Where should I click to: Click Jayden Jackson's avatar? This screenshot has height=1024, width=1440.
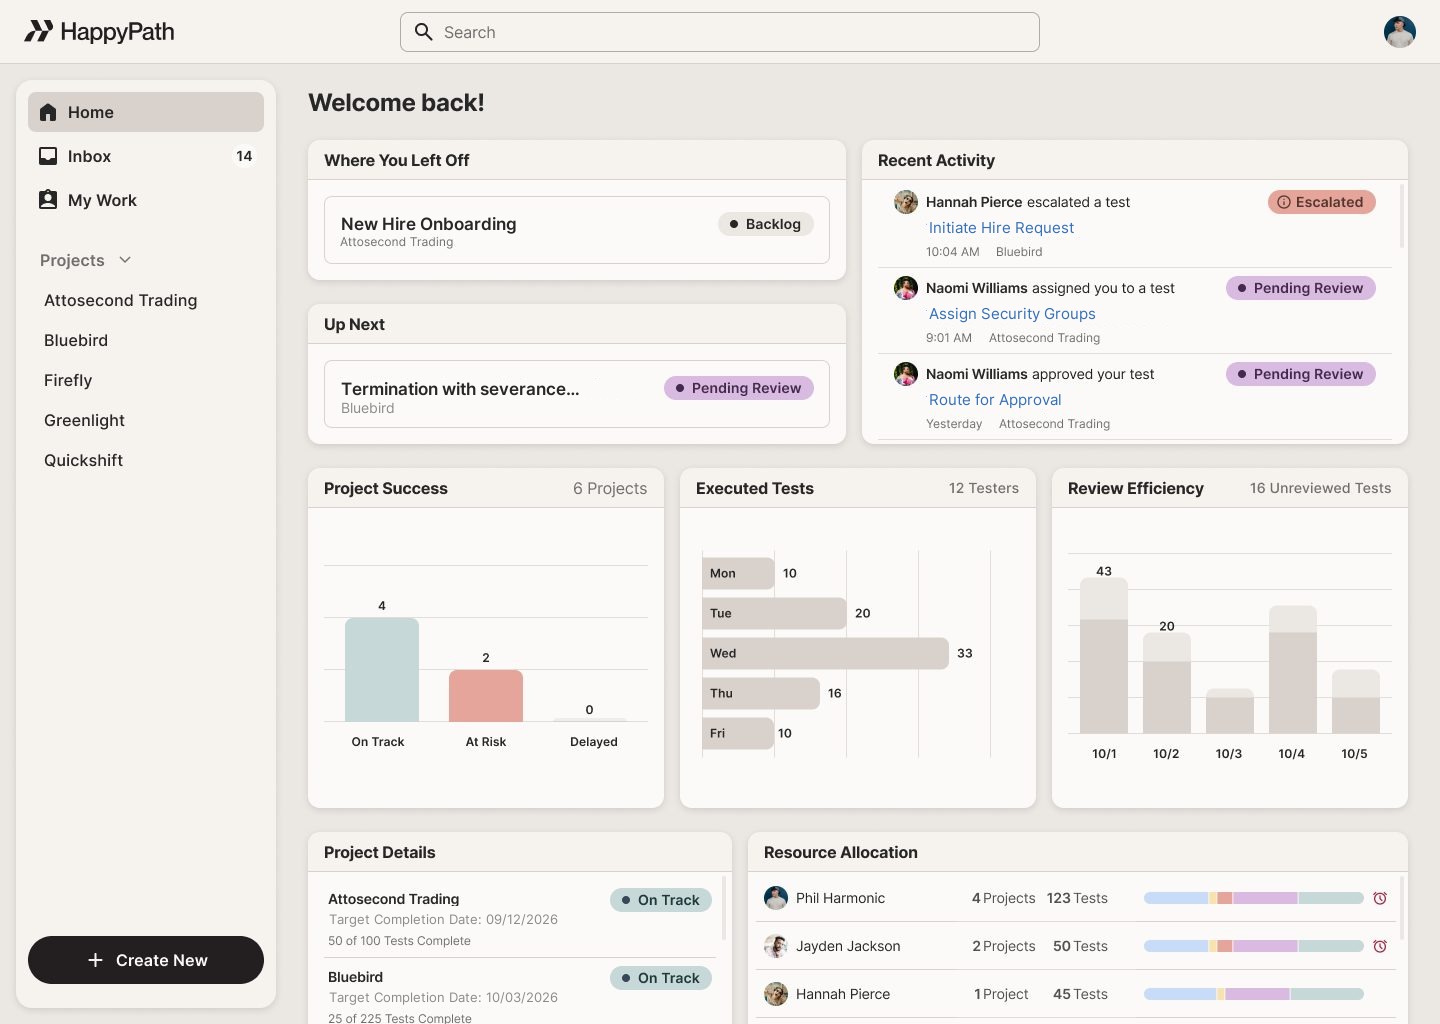click(776, 946)
